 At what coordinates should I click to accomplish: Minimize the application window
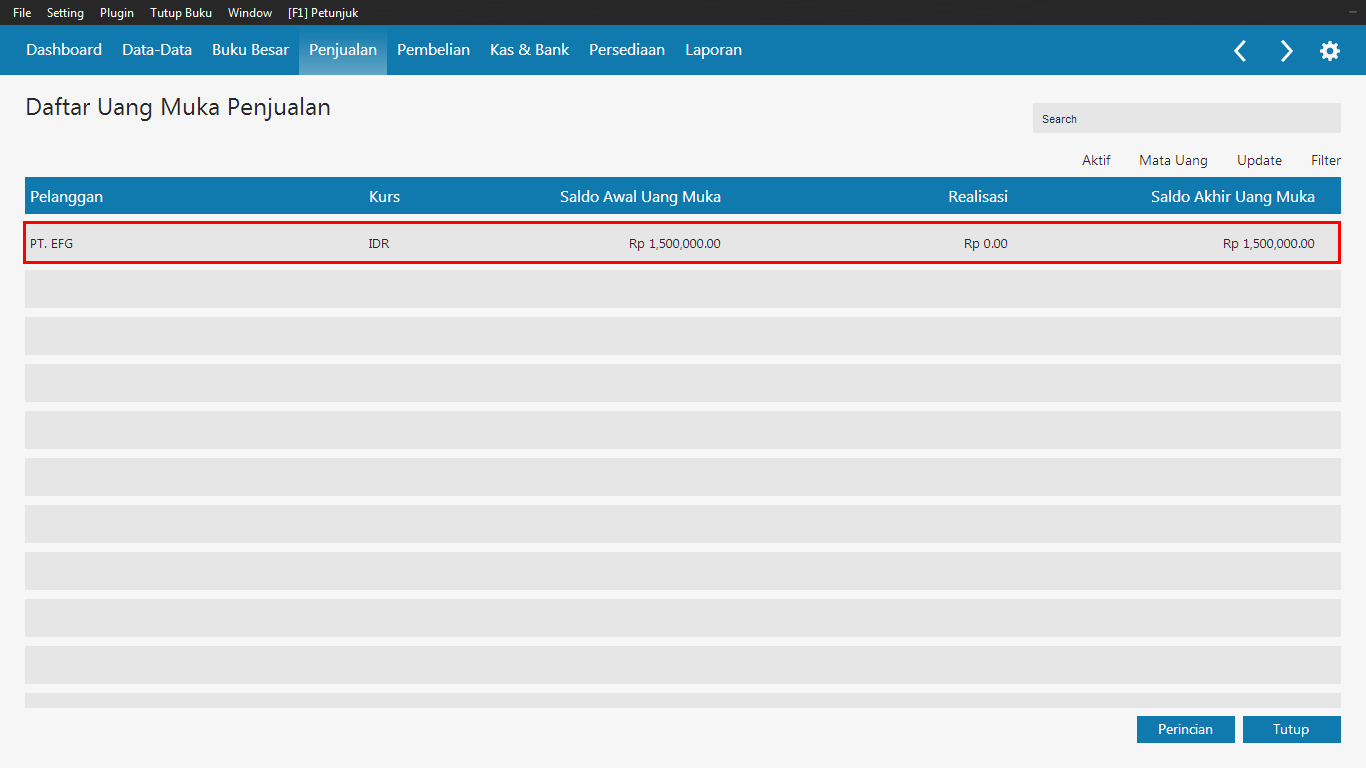pyautogui.click(x=1353, y=12)
